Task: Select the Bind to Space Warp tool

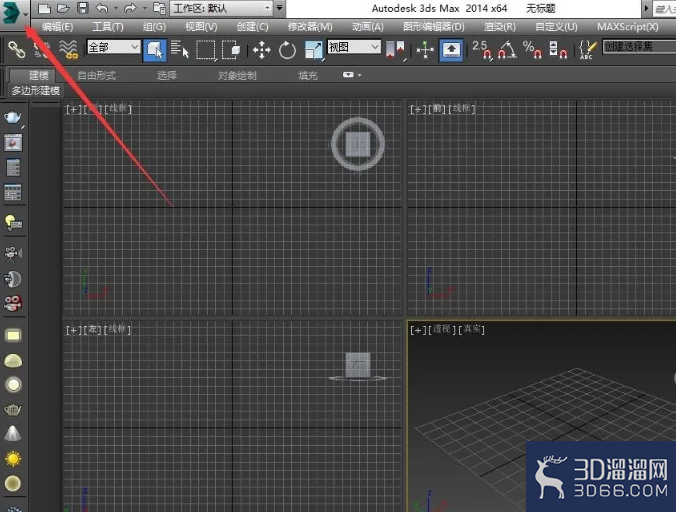Action: coord(69,49)
